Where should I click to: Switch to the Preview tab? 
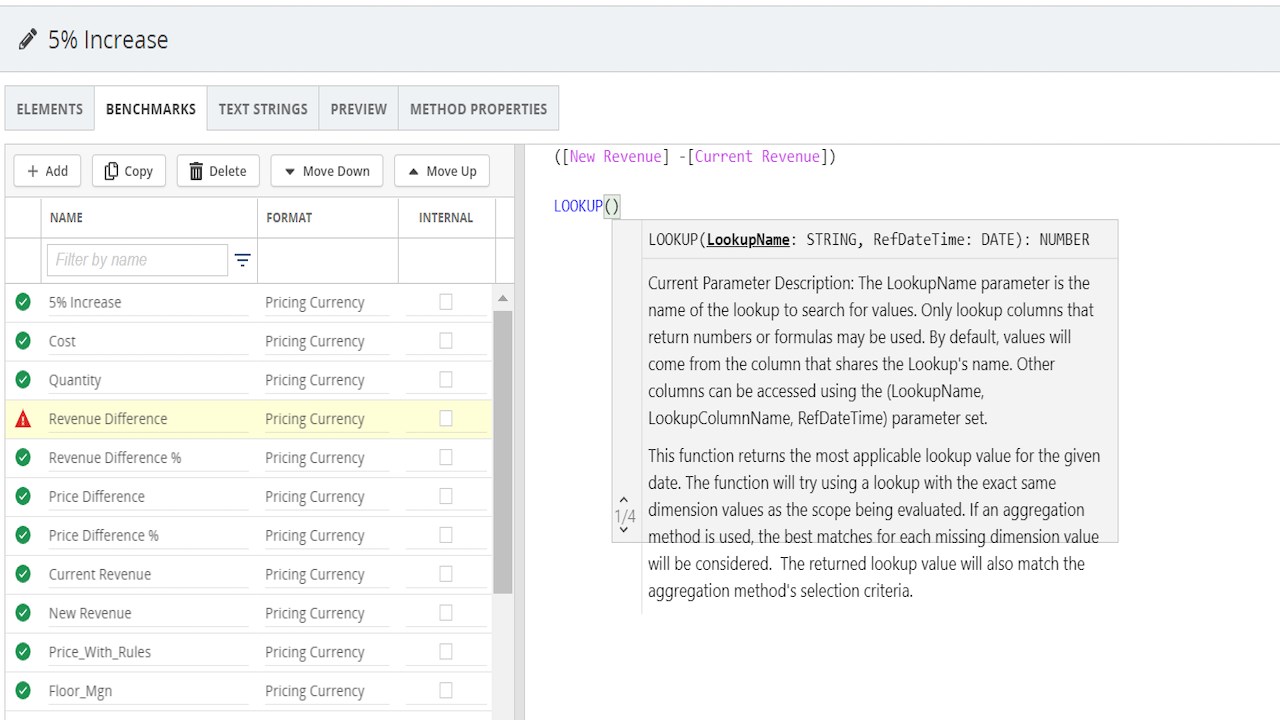click(358, 109)
